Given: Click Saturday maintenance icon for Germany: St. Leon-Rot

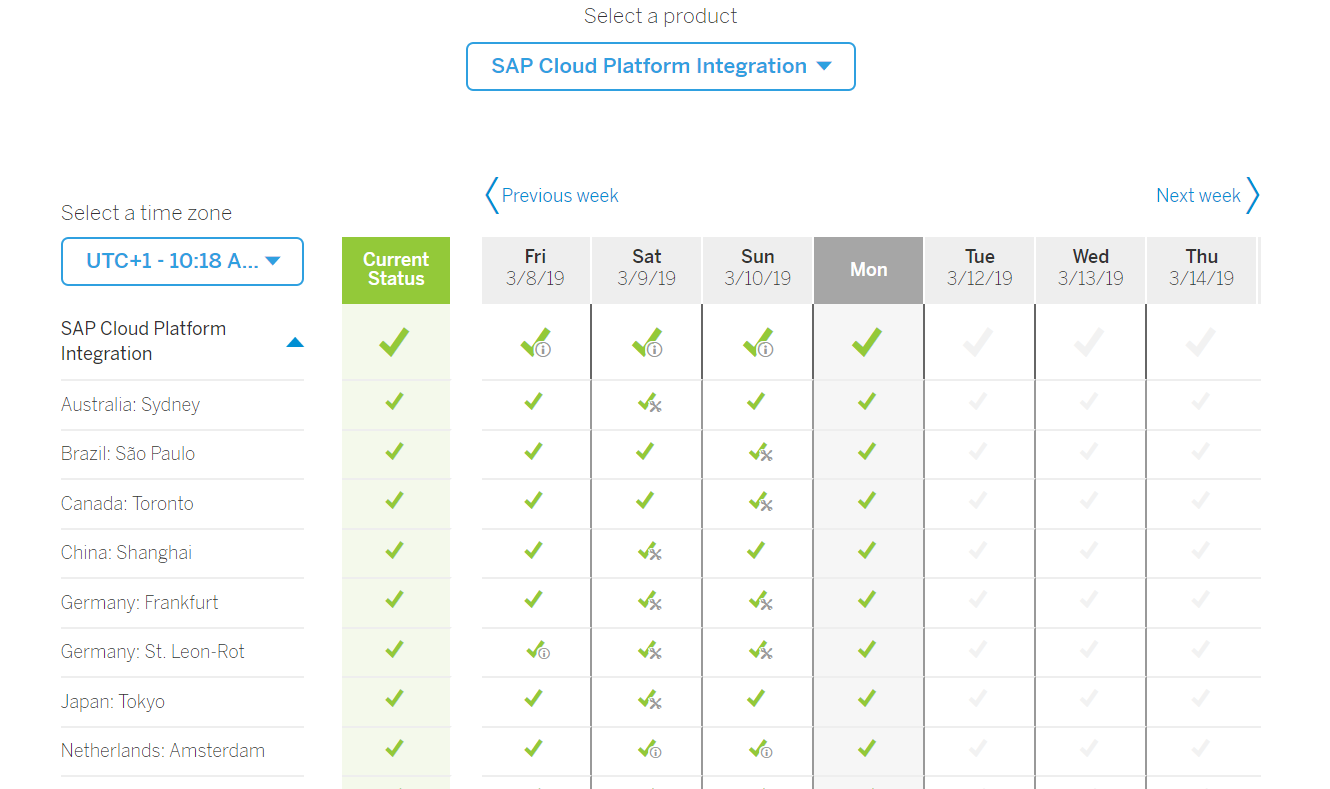Looking at the screenshot, I should point(650,650).
